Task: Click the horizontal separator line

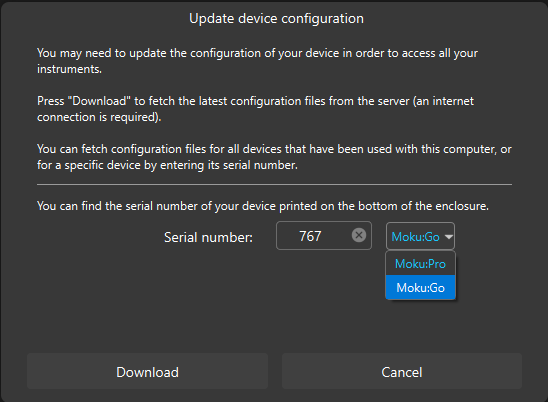Action: 274,184
